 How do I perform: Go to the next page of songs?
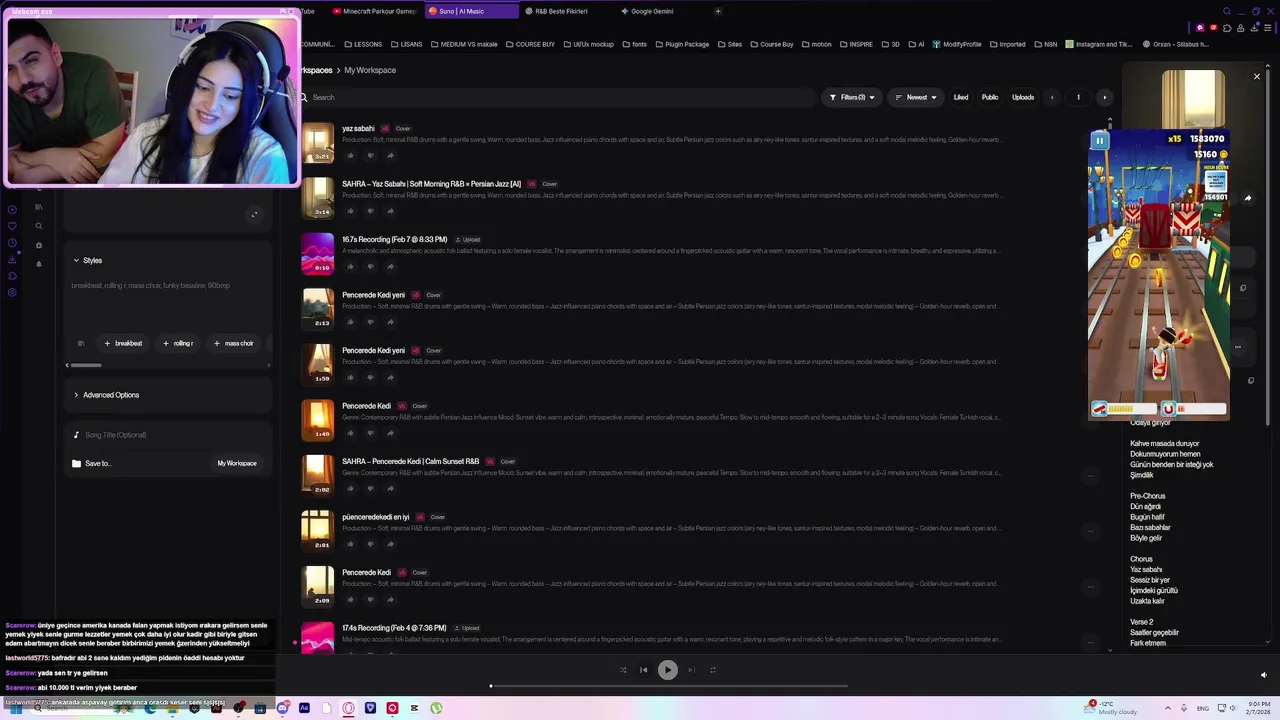pyautogui.click(x=1104, y=97)
